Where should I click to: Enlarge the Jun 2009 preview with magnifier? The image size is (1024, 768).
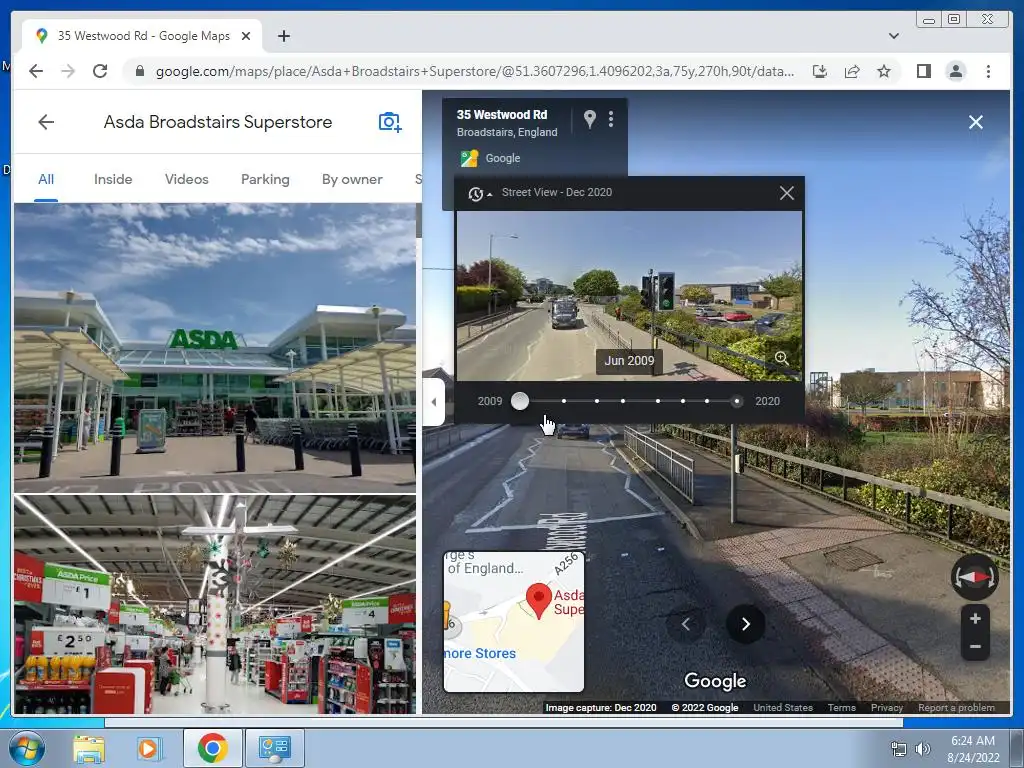[782, 358]
